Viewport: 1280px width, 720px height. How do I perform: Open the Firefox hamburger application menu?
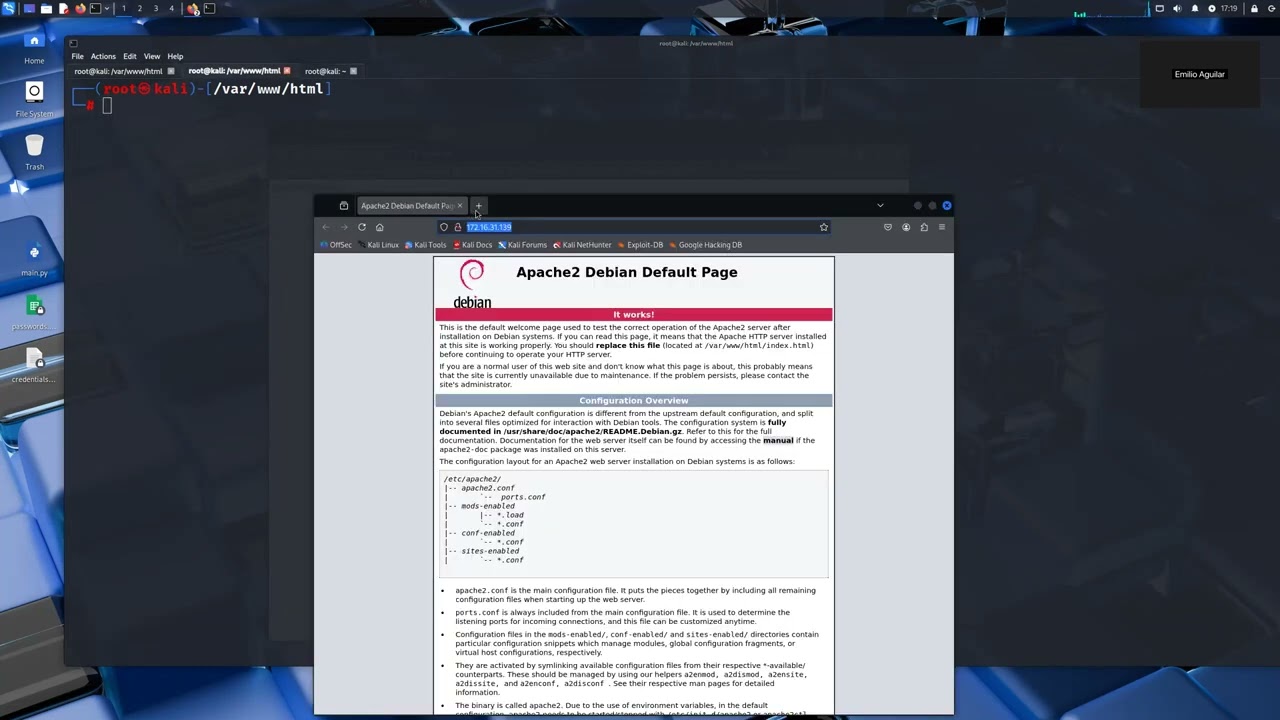click(x=941, y=227)
